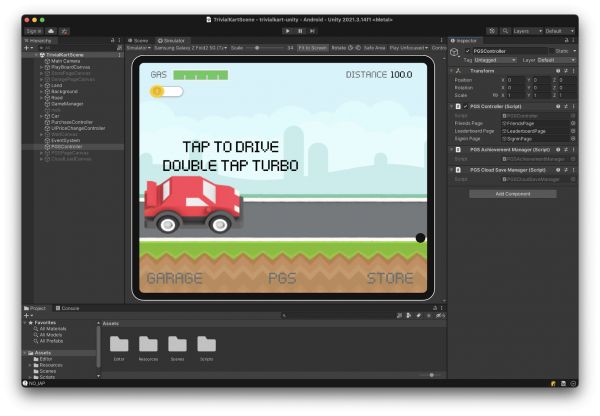600x416 pixels.
Task: Switch to the Scene tab
Action: (139, 40)
